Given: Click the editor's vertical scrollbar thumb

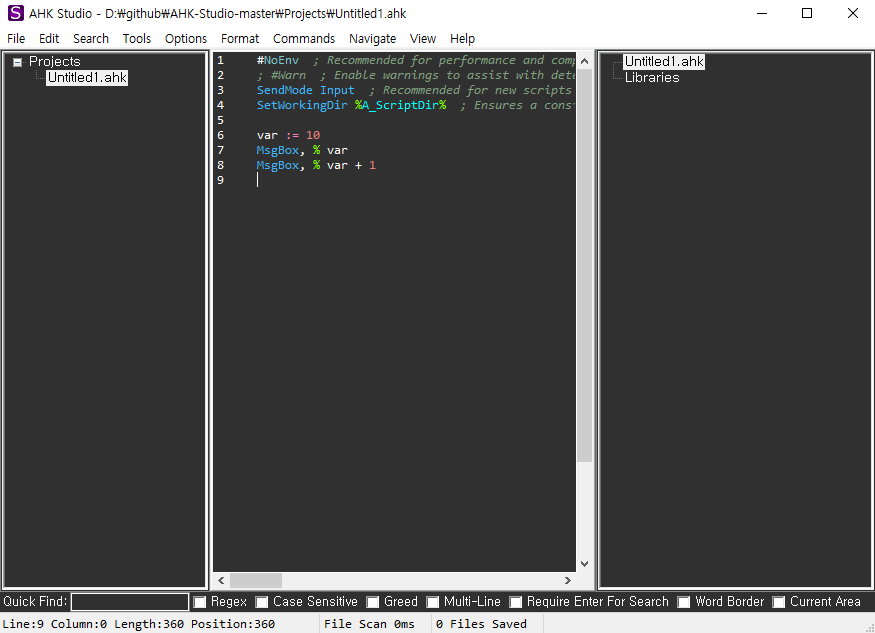Looking at the screenshot, I should [x=584, y=260].
